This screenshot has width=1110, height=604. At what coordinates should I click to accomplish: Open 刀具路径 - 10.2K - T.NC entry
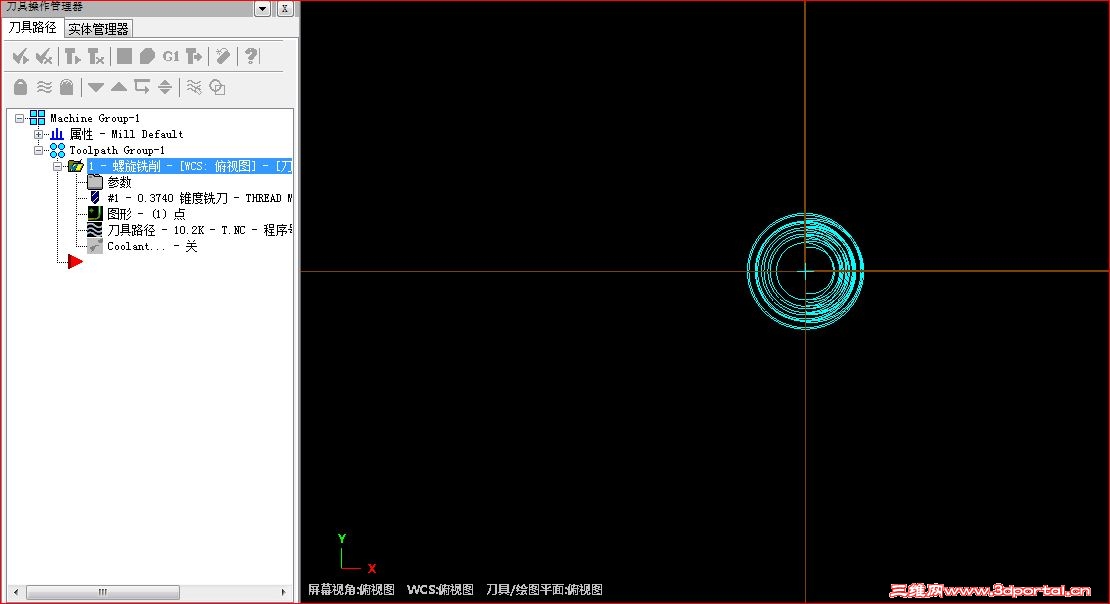pos(200,230)
